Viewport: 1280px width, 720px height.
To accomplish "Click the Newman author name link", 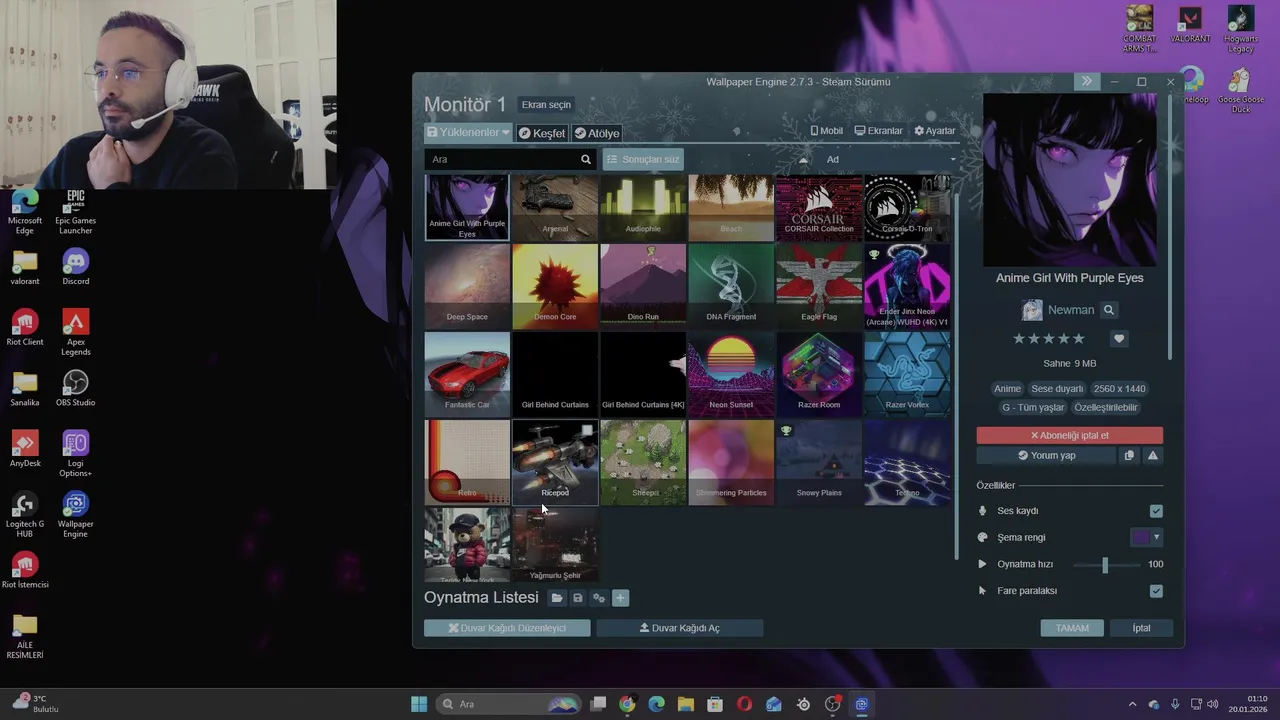I will [x=1071, y=310].
